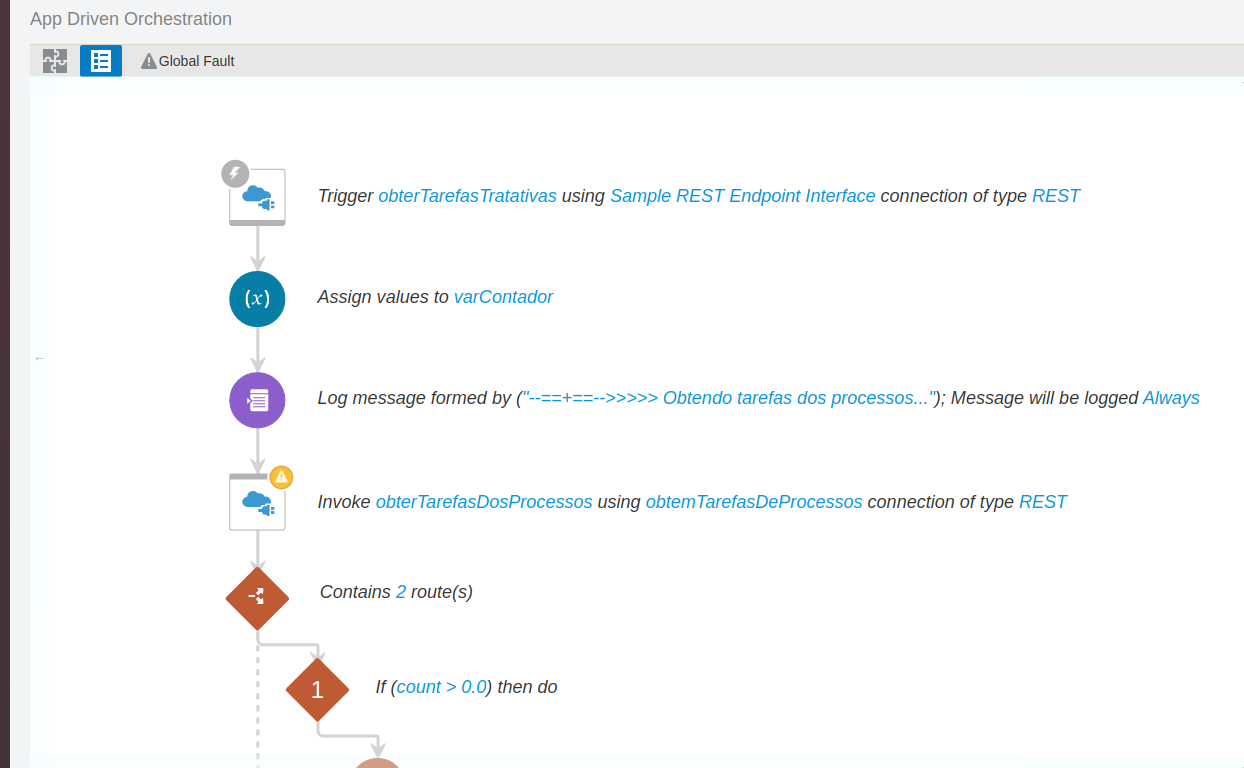Select the pseudo view list icon
The height and width of the screenshot is (768, 1244).
[x=101, y=61]
